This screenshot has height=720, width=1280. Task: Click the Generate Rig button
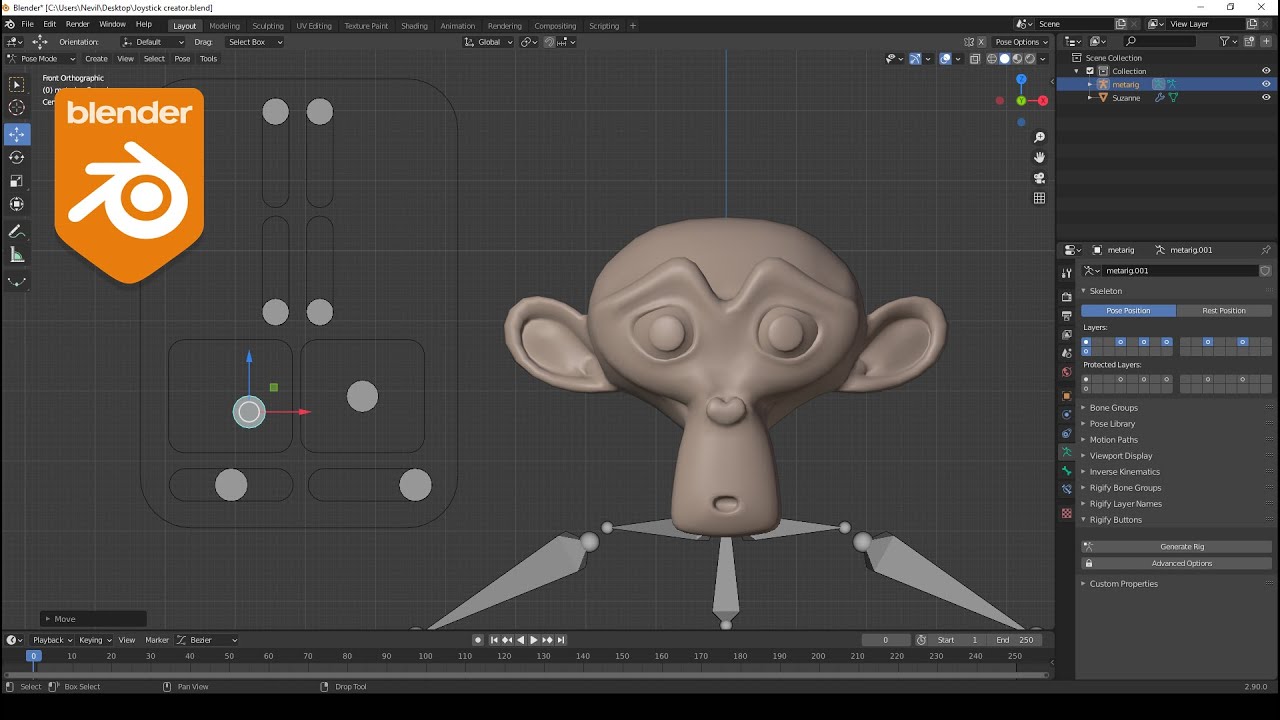pos(1176,547)
